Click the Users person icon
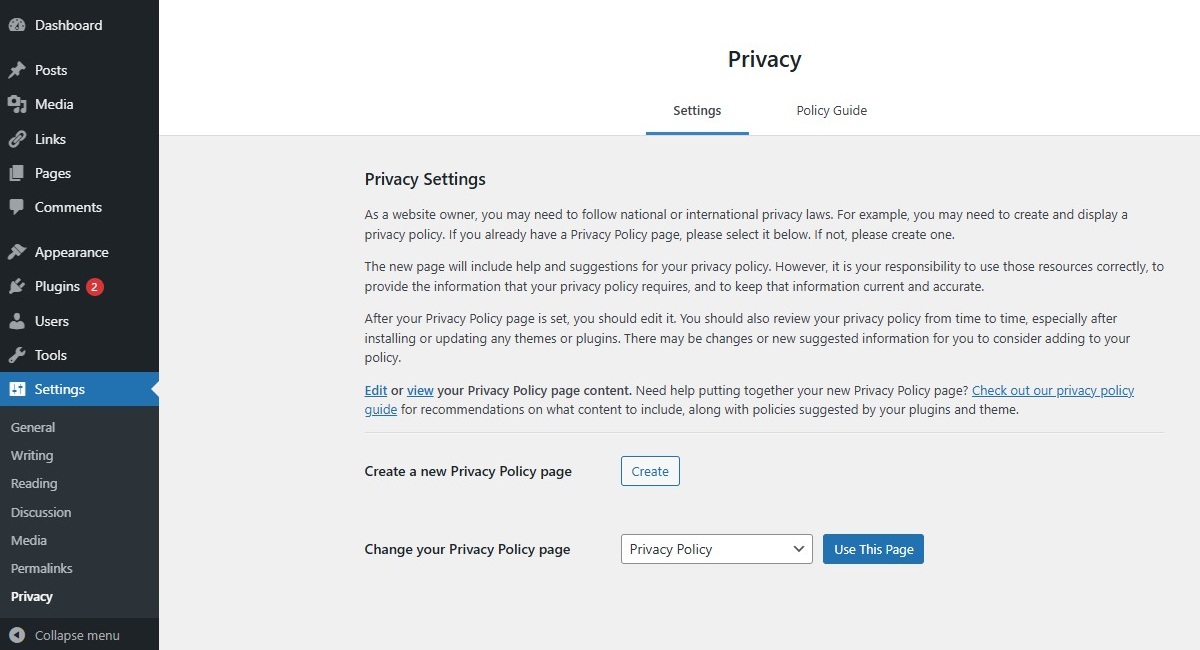This screenshot has height=650, width=1200. click(17, 321)
